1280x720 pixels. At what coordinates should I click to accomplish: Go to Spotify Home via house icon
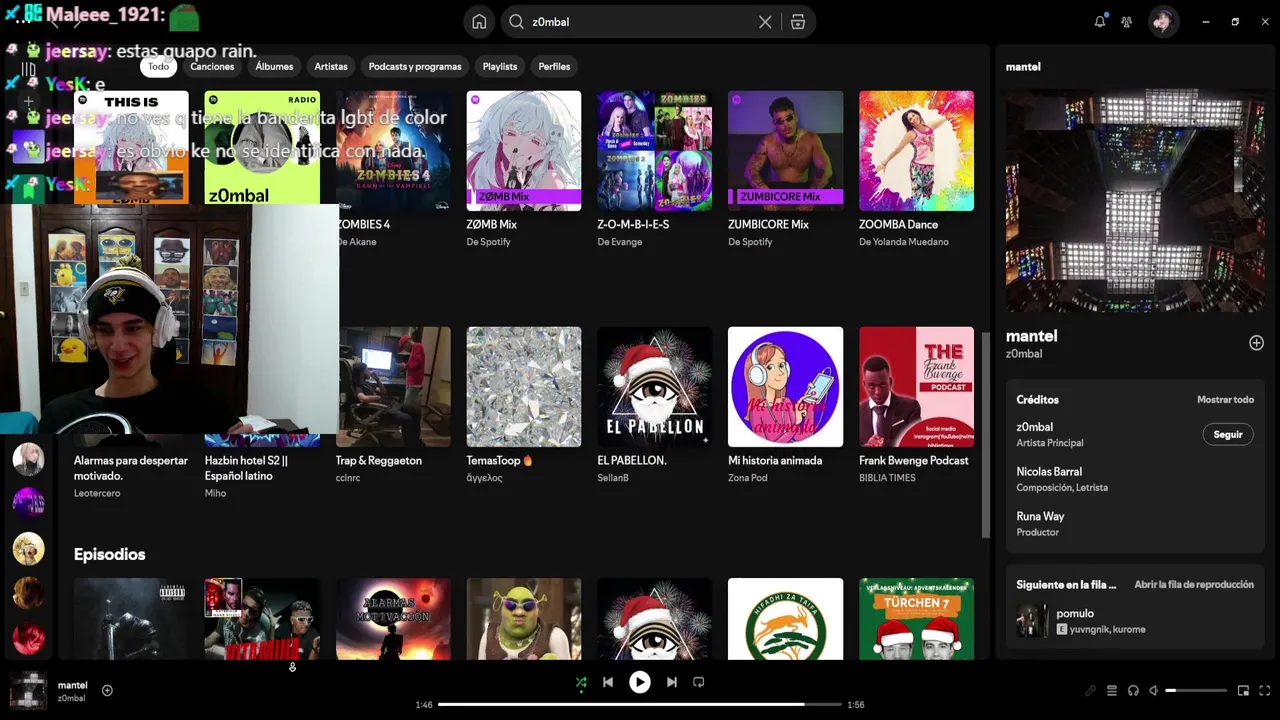pyautogui.click(x=479, y=22)
